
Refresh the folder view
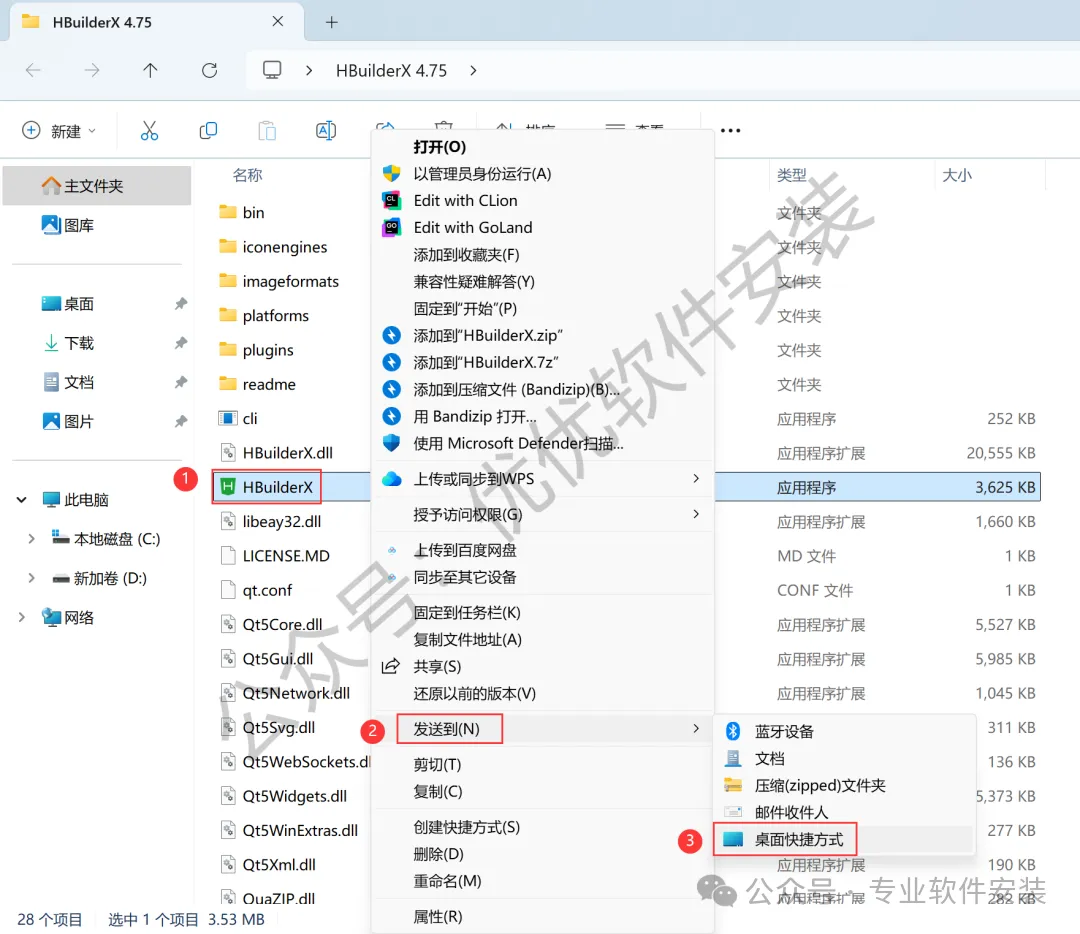(x=209, y=70)
